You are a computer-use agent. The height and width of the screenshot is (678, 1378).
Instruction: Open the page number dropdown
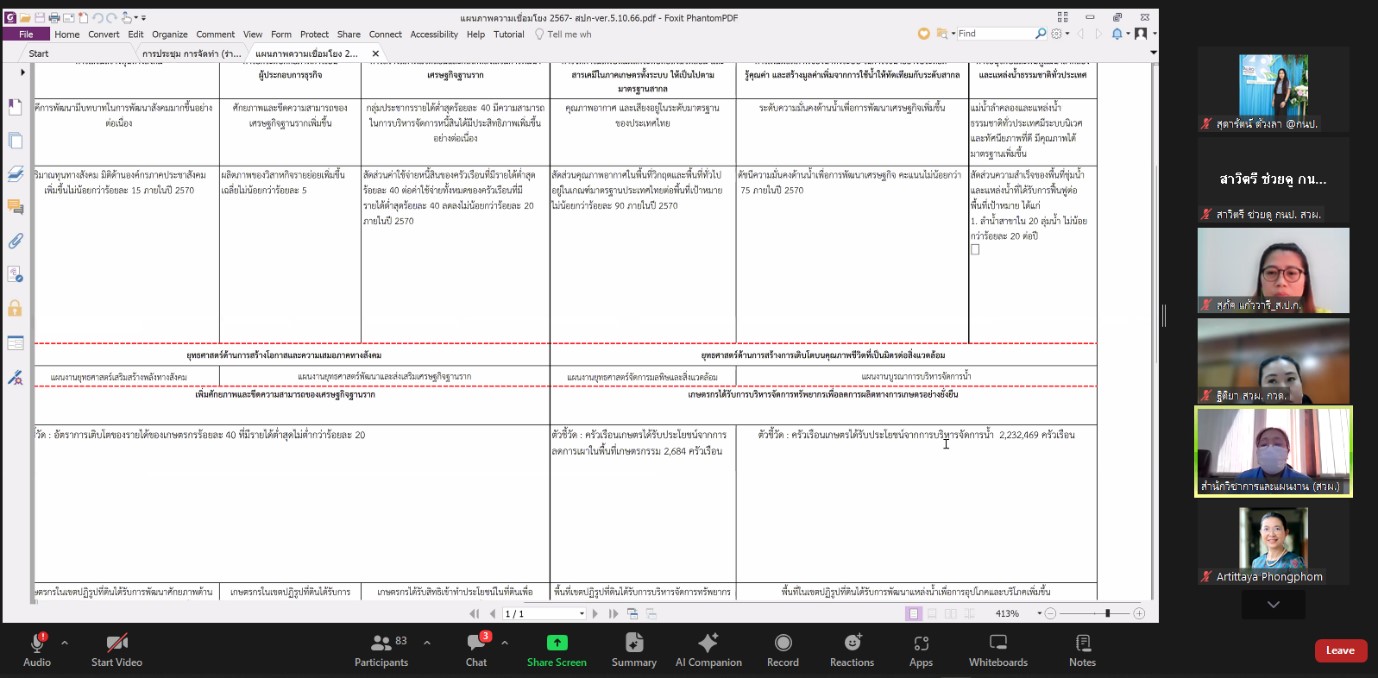[x=581, y=613]
